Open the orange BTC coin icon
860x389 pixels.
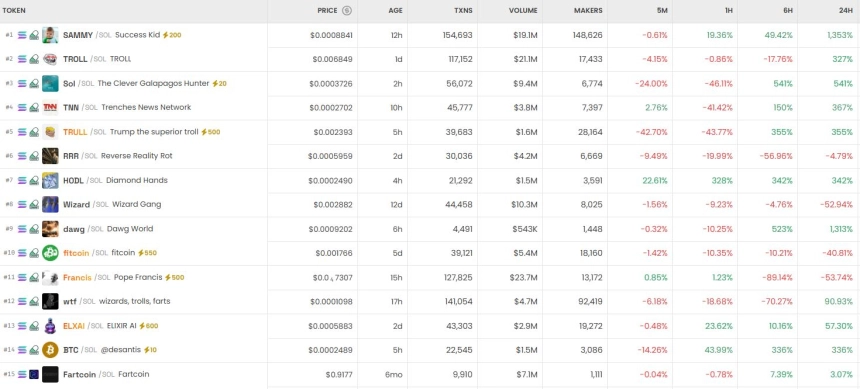tap(50, 349)
